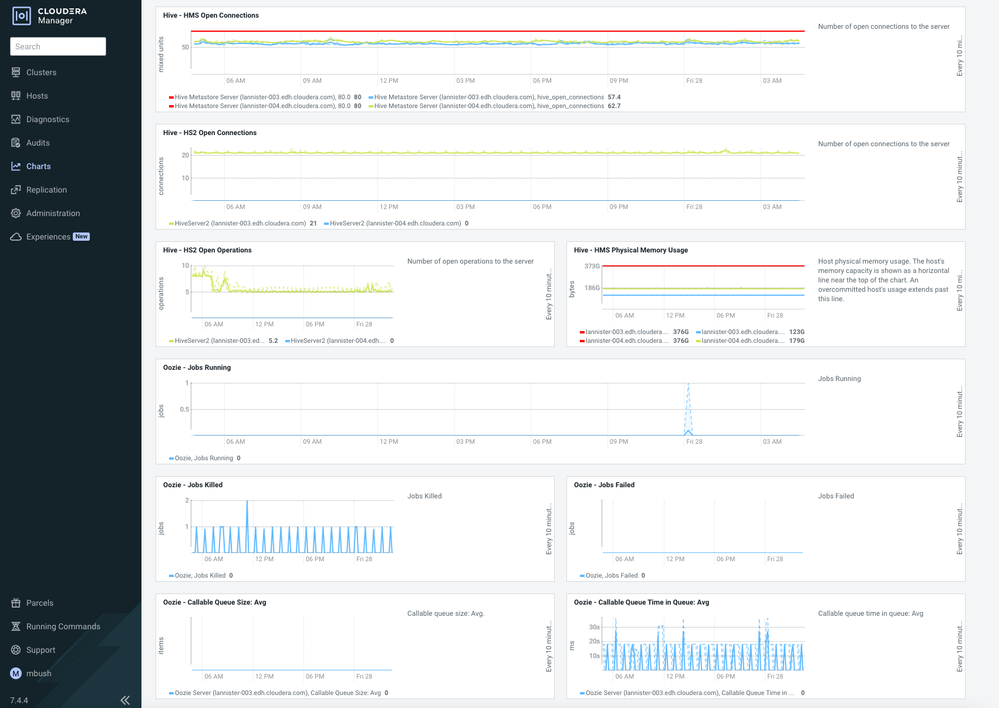Click the Hive - HS2 Open Operations title
The height and width of the screenshot is (708, 999).
click(207, 250)
